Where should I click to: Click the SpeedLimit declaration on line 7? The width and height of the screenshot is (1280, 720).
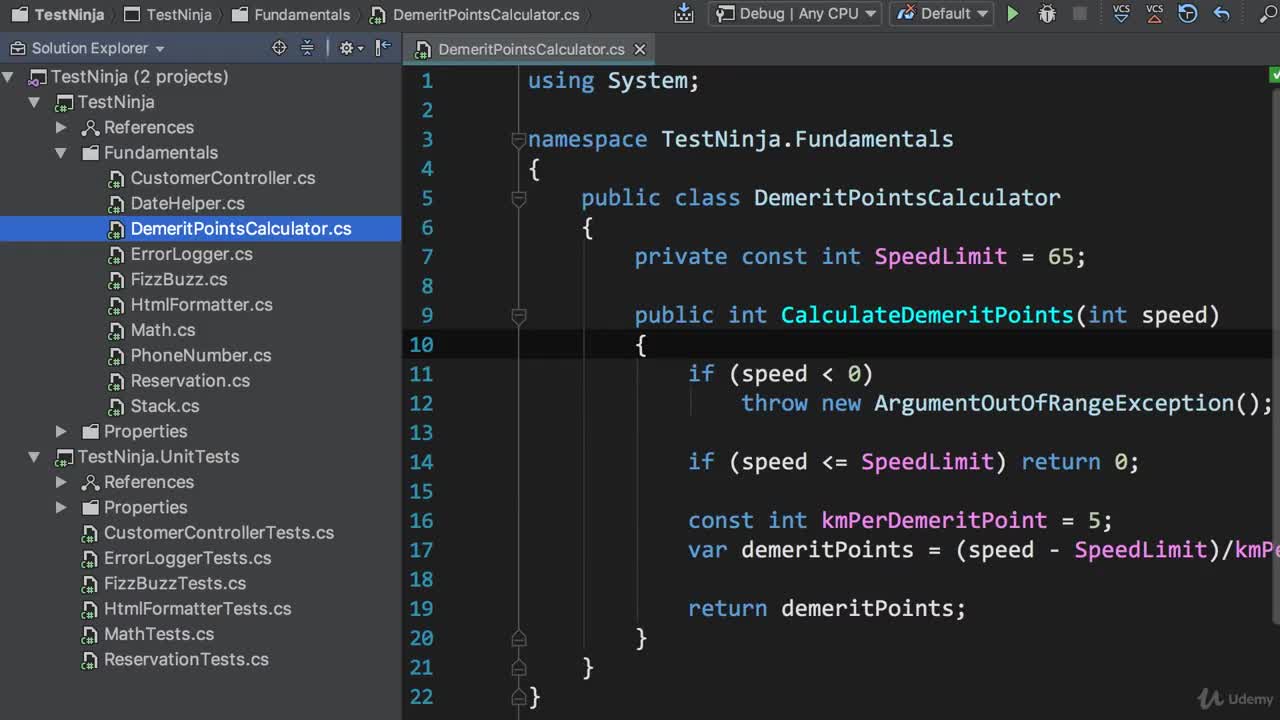tap(941, 257)
